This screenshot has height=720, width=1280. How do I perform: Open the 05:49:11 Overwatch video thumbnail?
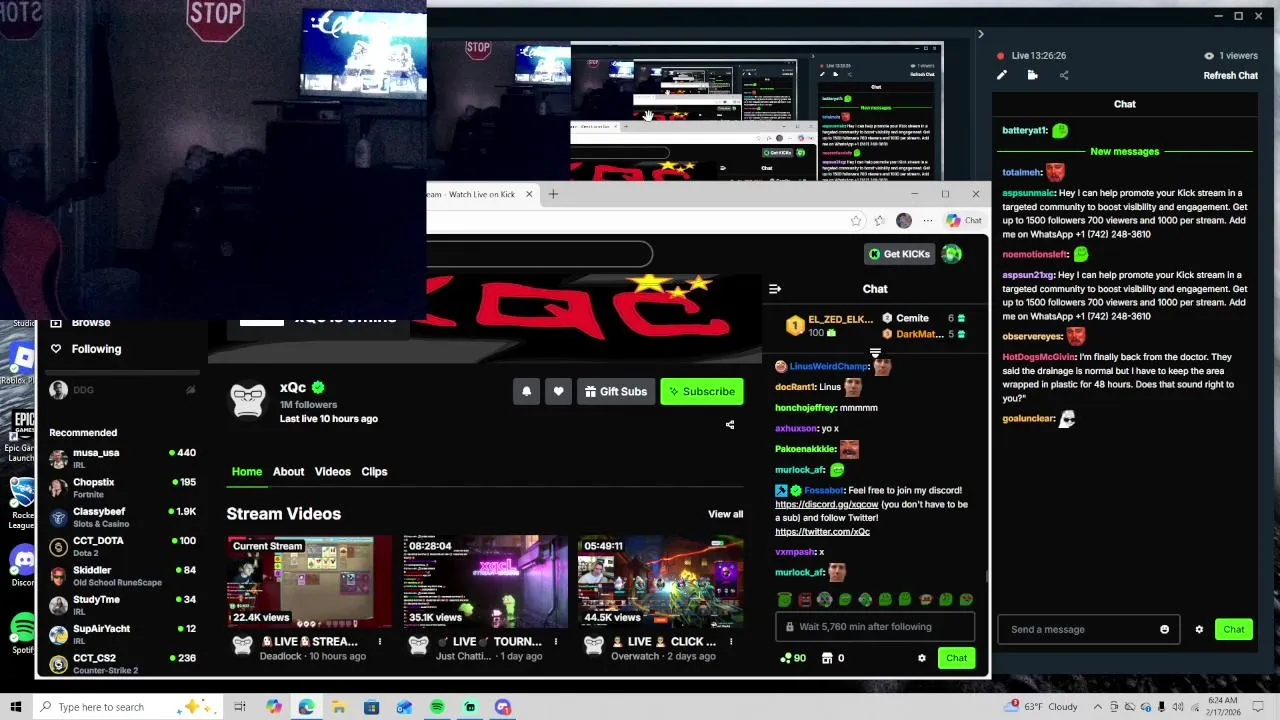coord(660,582)
